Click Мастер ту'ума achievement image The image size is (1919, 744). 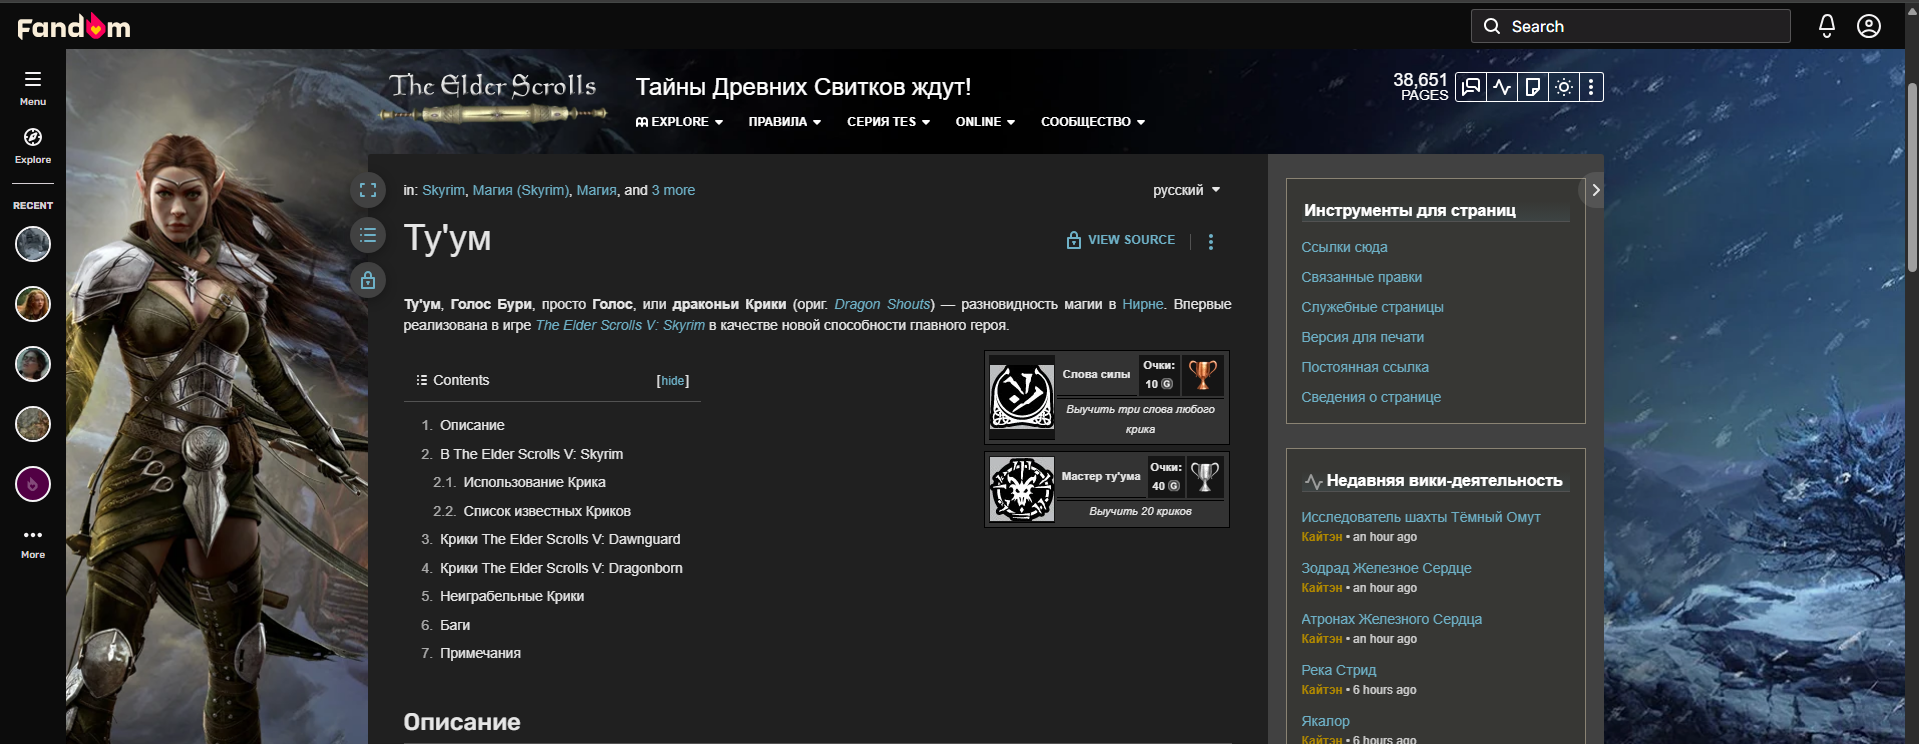click(x=1022, y=489)
